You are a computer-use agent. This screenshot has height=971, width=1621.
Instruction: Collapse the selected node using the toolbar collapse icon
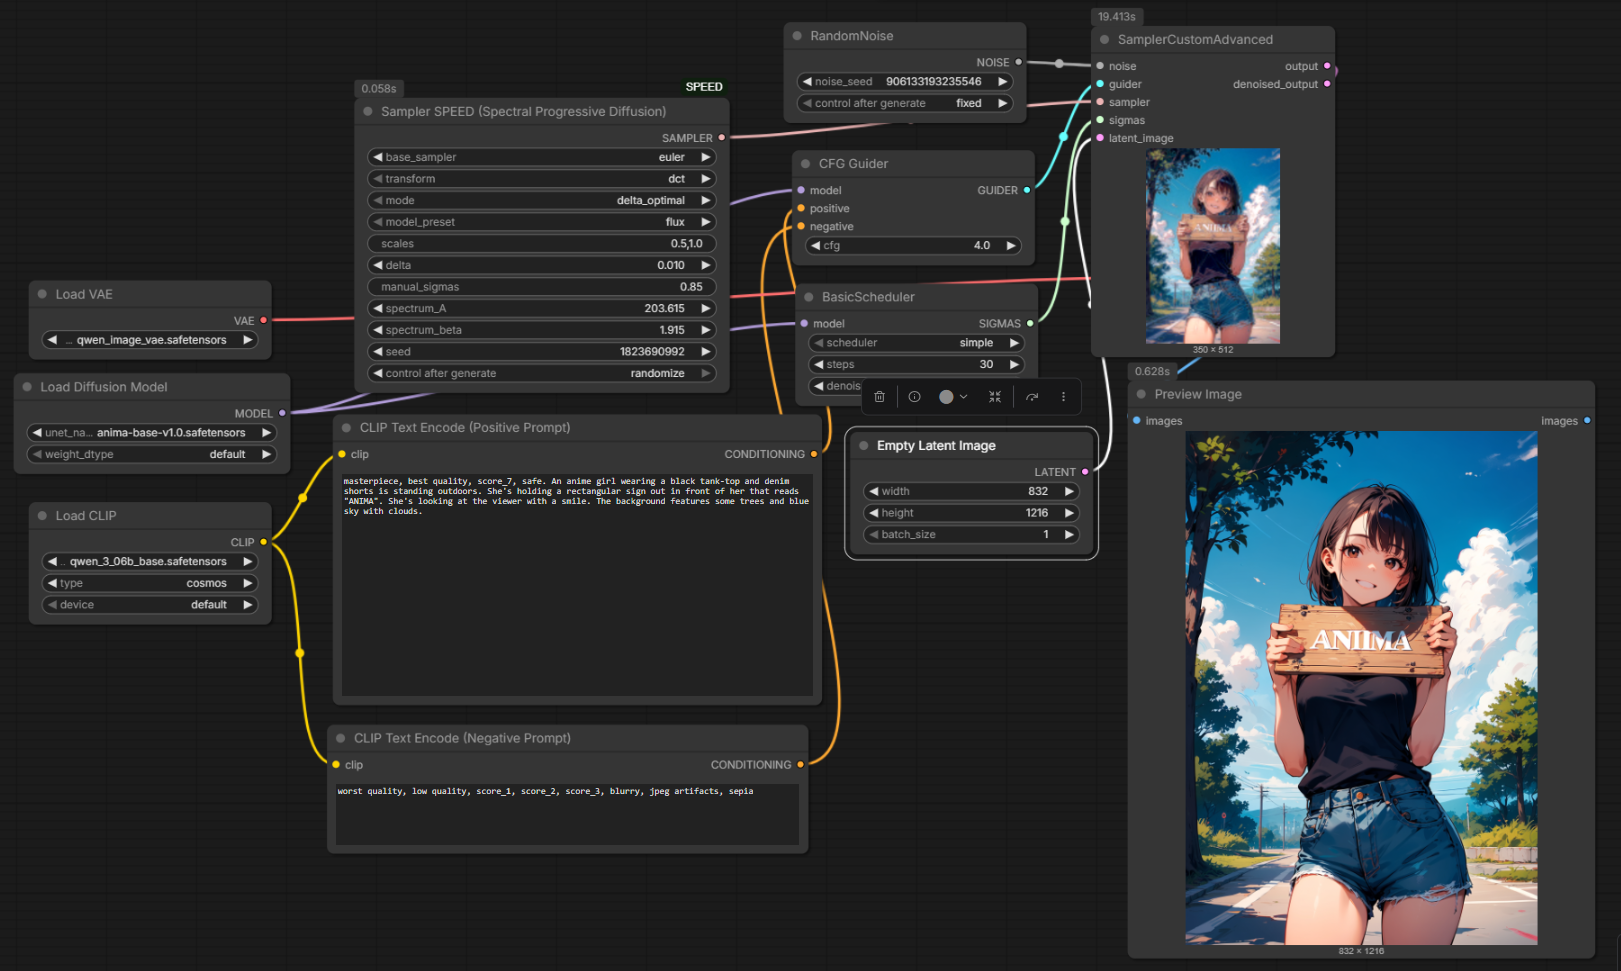coord(995,397)
